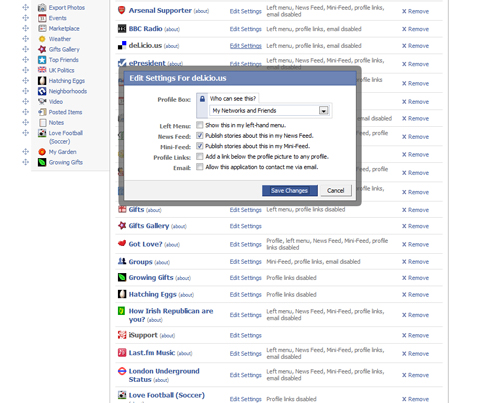This screenshot has height=403, width=500.
Task: Click the Export Photos icon in sidebar
Action: [42, 7]
